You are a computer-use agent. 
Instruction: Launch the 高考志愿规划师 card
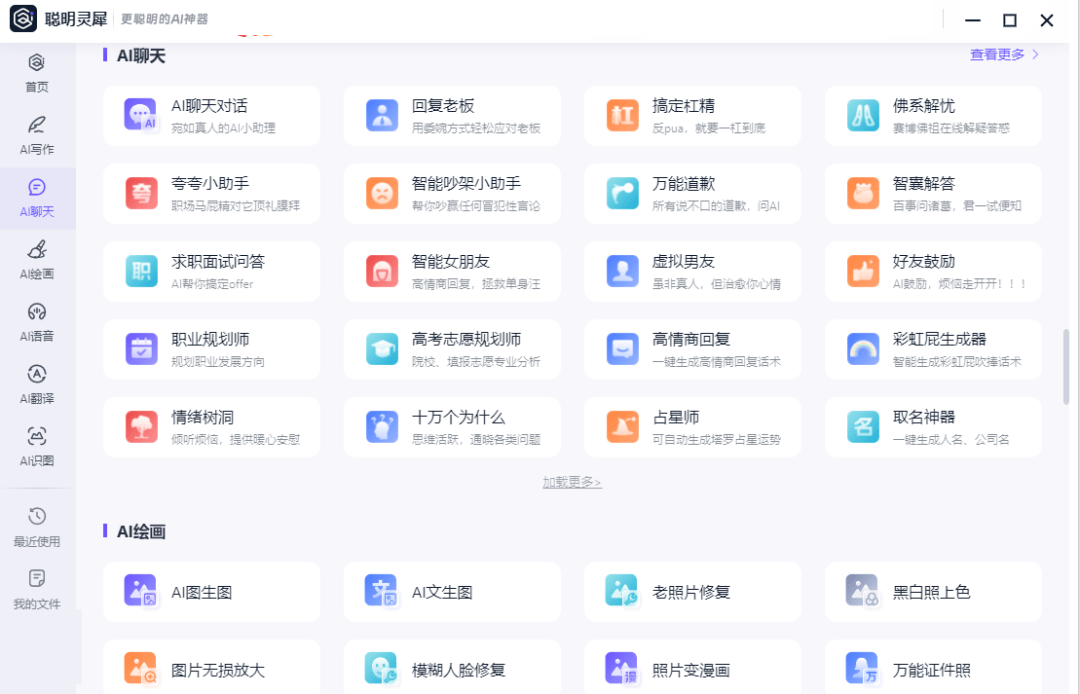click(452, 349)
